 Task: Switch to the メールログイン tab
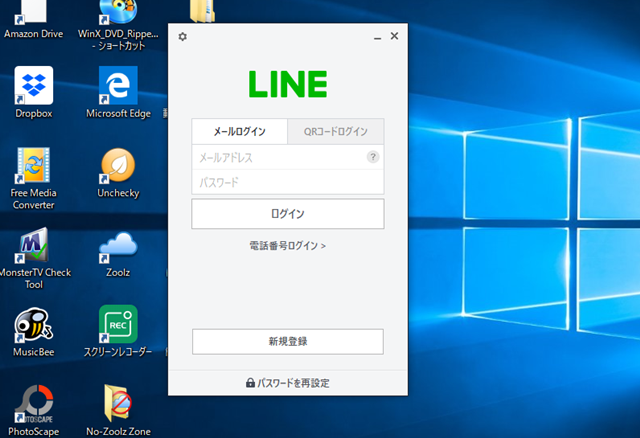point(240,131)
